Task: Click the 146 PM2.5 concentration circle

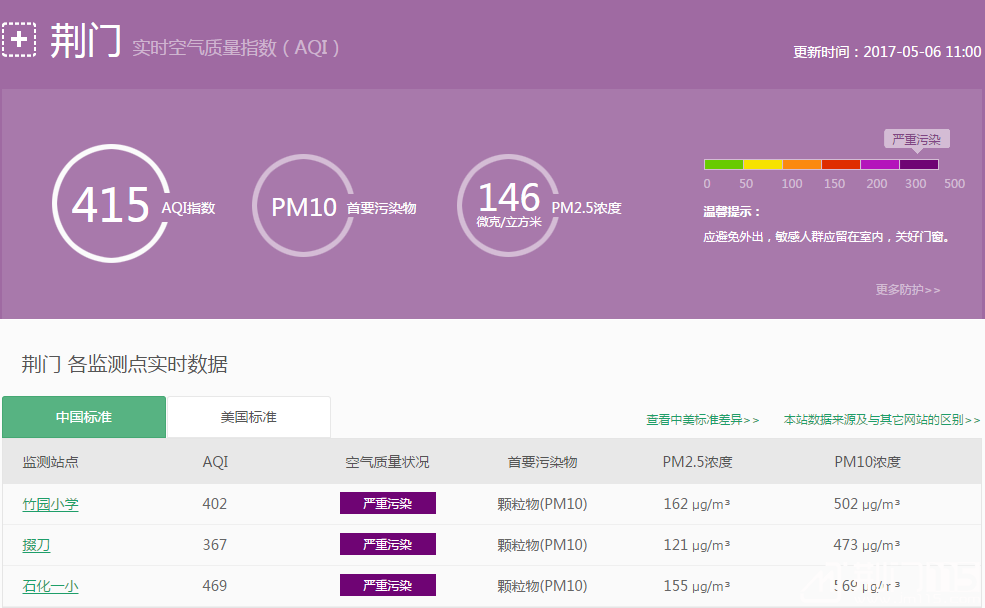Action: (509, 204)
